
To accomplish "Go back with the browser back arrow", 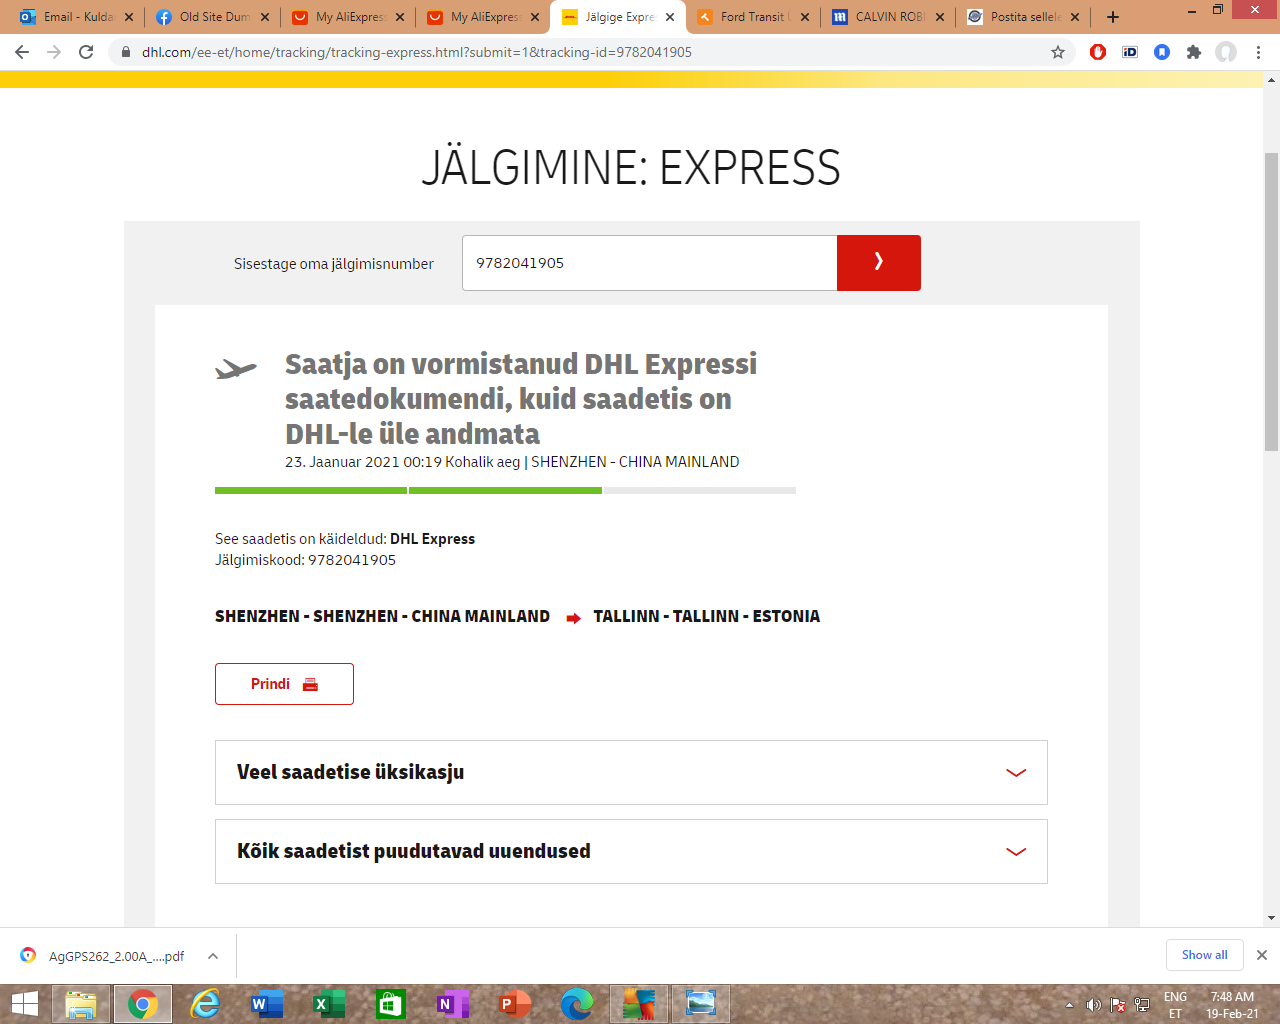I will (x=22, y=52).
